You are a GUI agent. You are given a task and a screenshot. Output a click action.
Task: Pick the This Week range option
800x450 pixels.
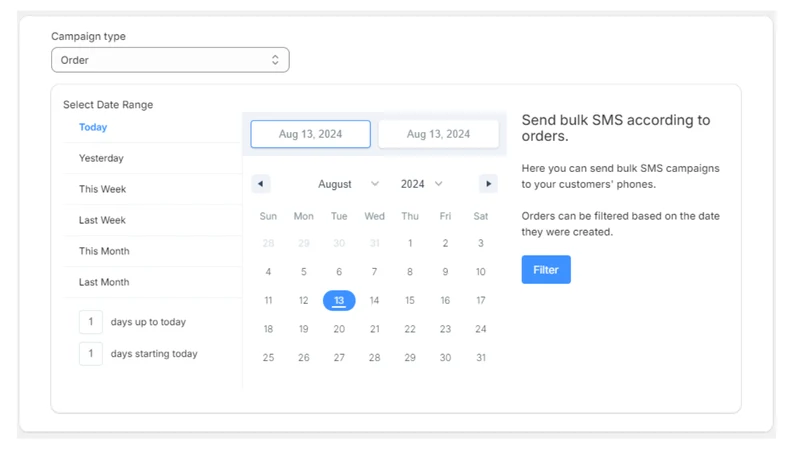tap(152, 189)
